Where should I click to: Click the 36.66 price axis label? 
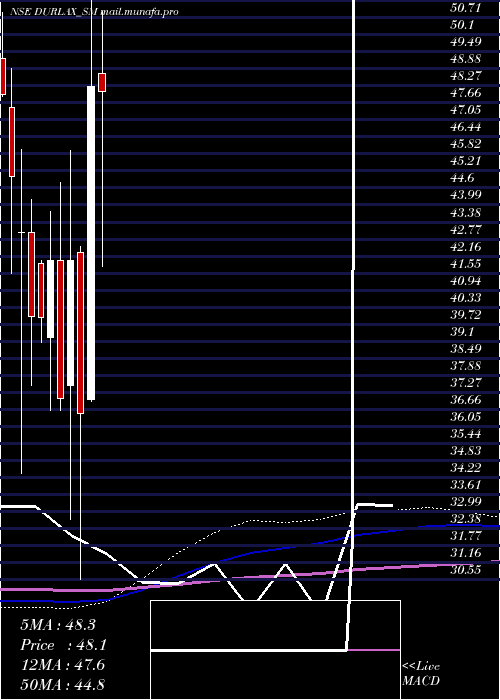[465, 400]
